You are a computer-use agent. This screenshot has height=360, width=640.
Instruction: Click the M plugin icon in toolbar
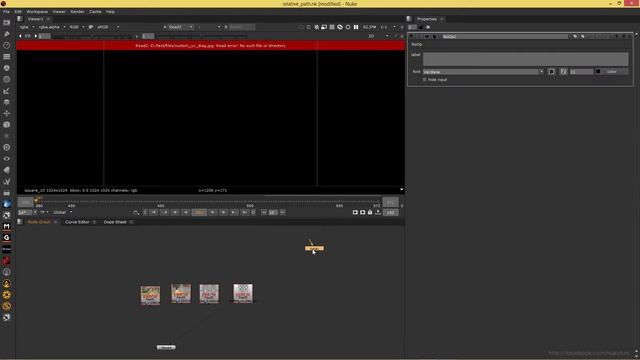coord(7,226)
